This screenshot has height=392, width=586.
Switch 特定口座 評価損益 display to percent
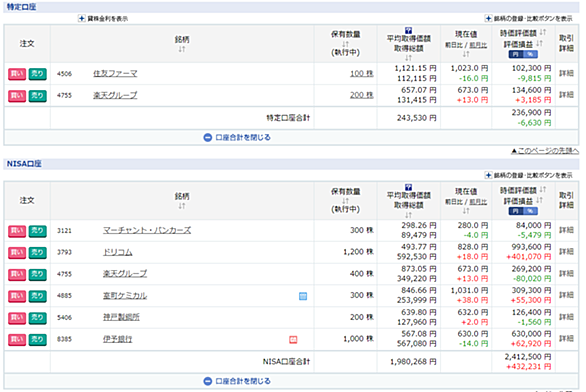pos(530,54)
